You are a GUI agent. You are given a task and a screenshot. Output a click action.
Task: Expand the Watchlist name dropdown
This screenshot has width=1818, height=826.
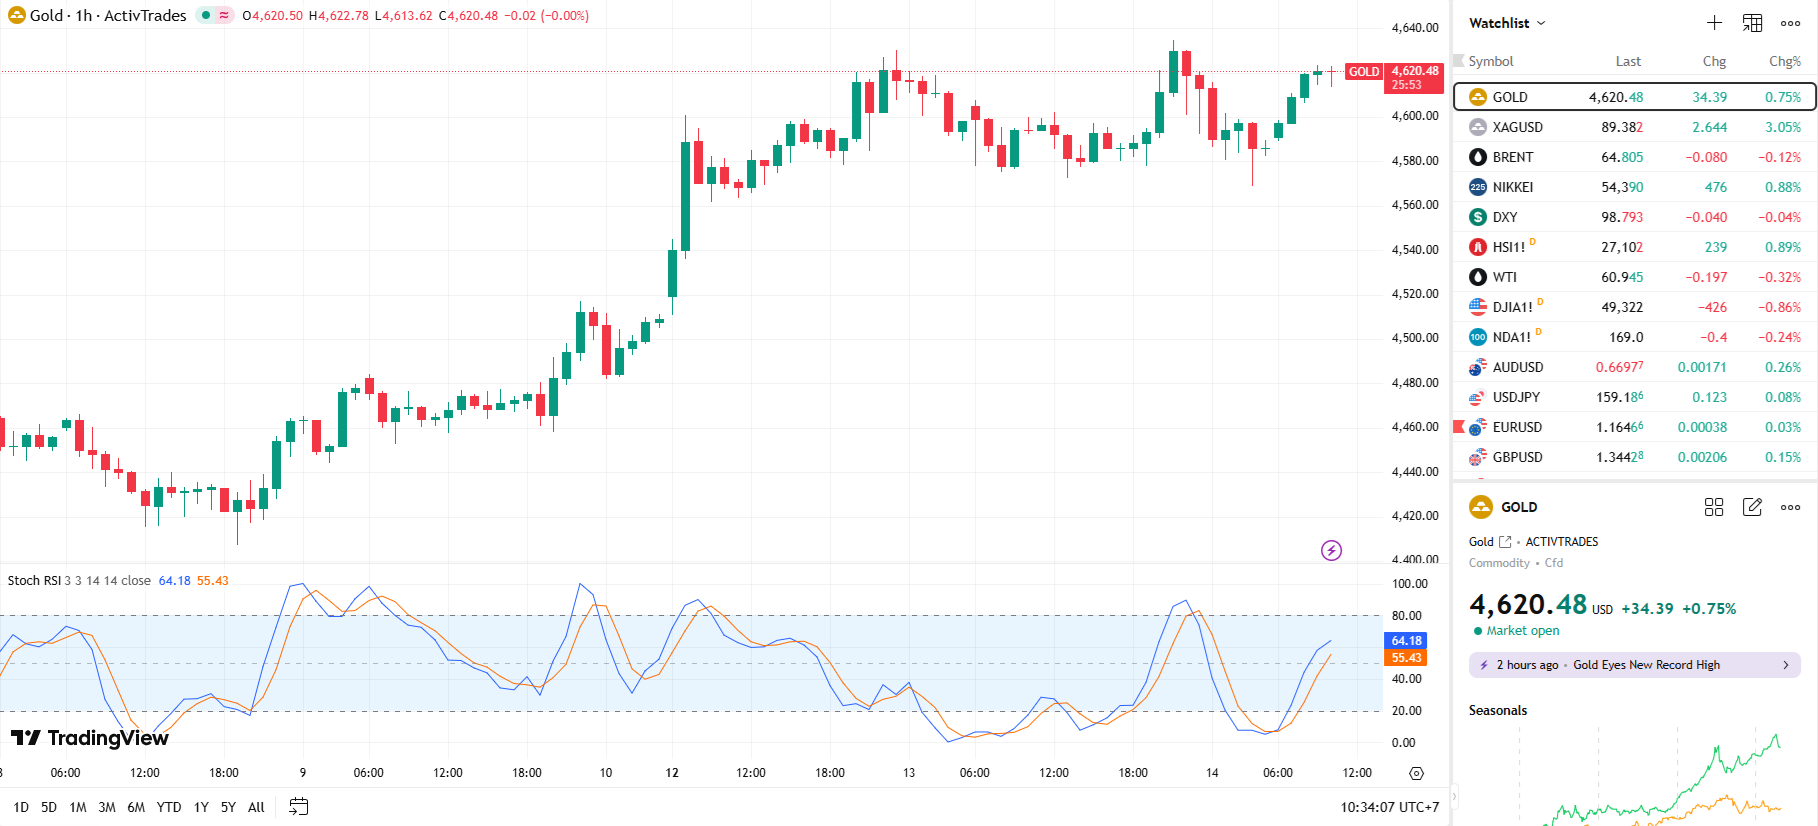click(x=1507, y=23)
